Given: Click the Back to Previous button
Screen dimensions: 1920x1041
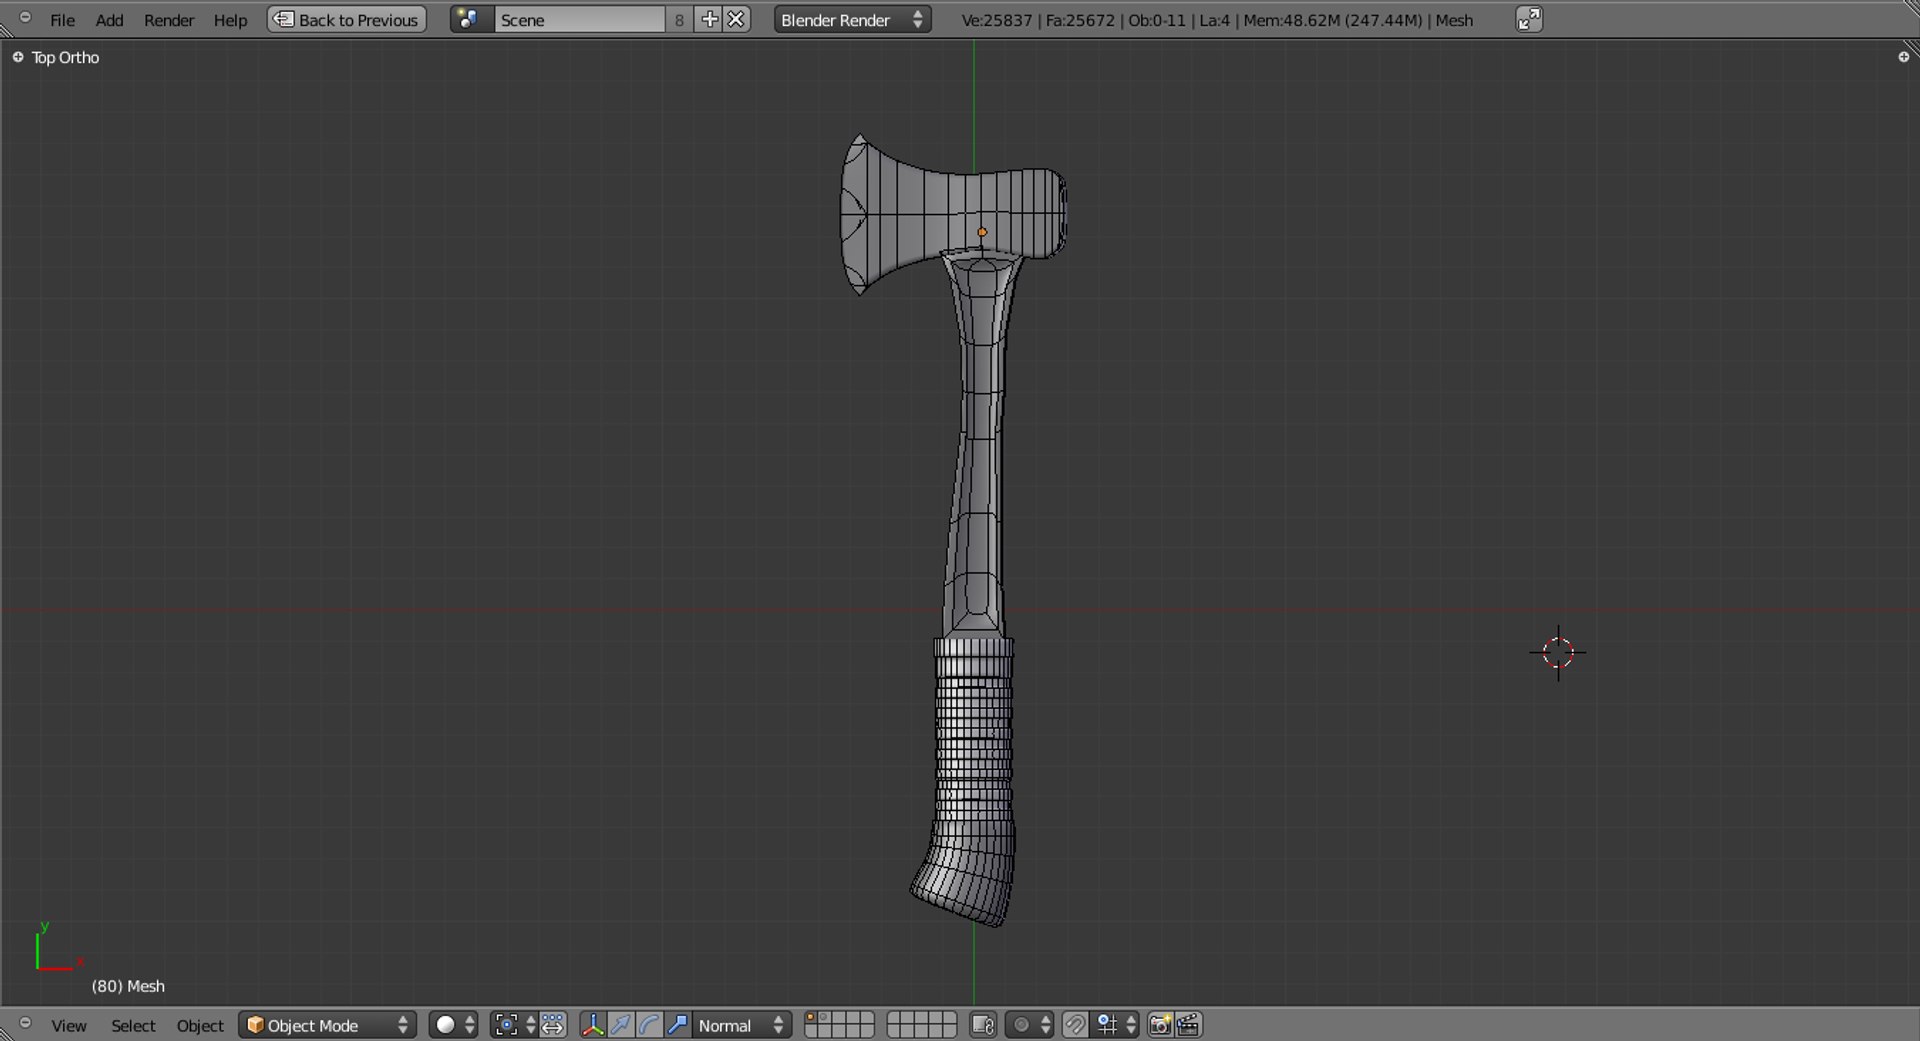Looking at the screenshot, I should tap(347, 19).
